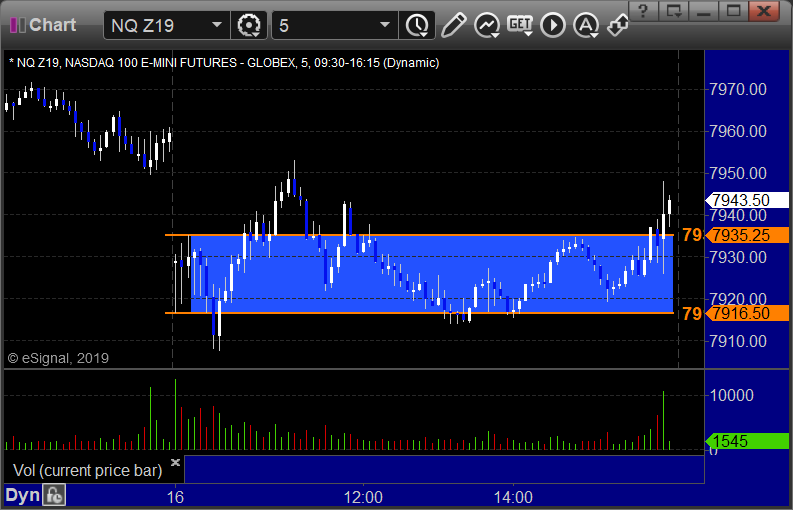Open the time template clock menu
The image size is (793, 510).
417,25
